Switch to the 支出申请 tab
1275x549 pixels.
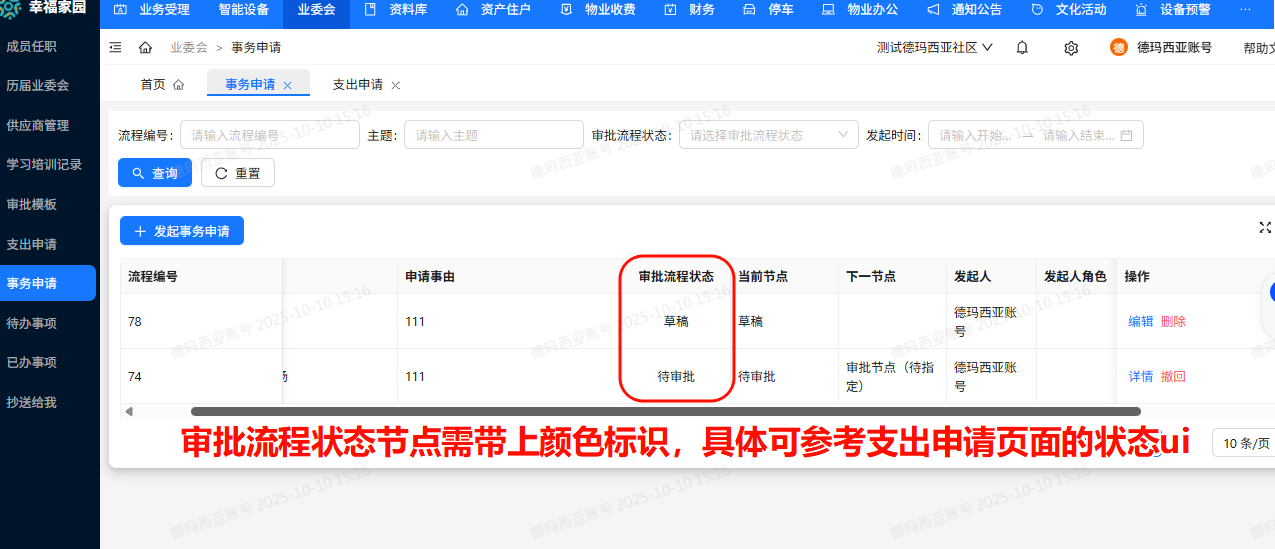pyautogui.click(x=357, y=85)
